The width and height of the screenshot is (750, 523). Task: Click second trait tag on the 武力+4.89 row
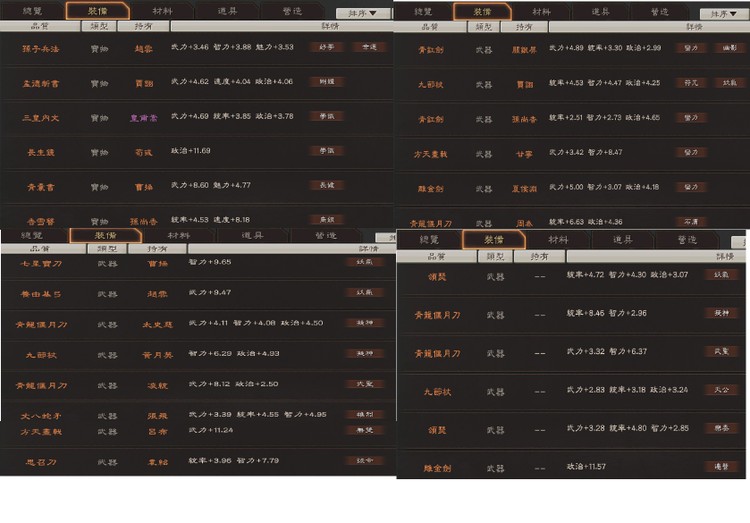(x=729, y=48)
